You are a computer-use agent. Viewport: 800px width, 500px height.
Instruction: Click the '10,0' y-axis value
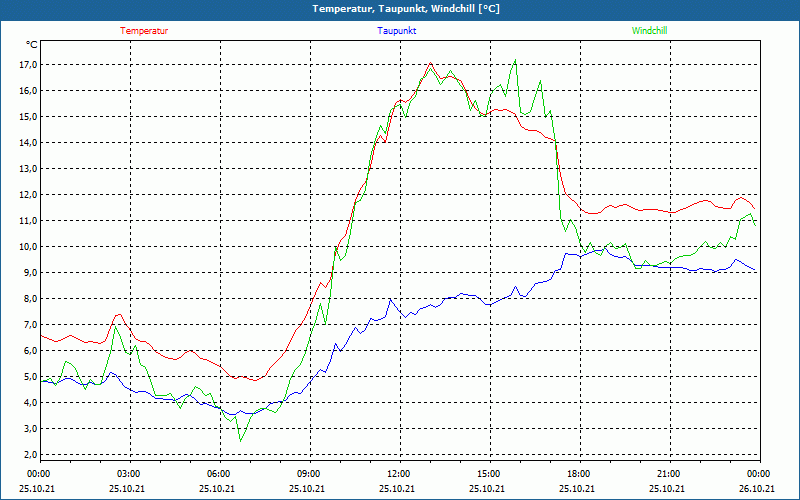point(28,247)
